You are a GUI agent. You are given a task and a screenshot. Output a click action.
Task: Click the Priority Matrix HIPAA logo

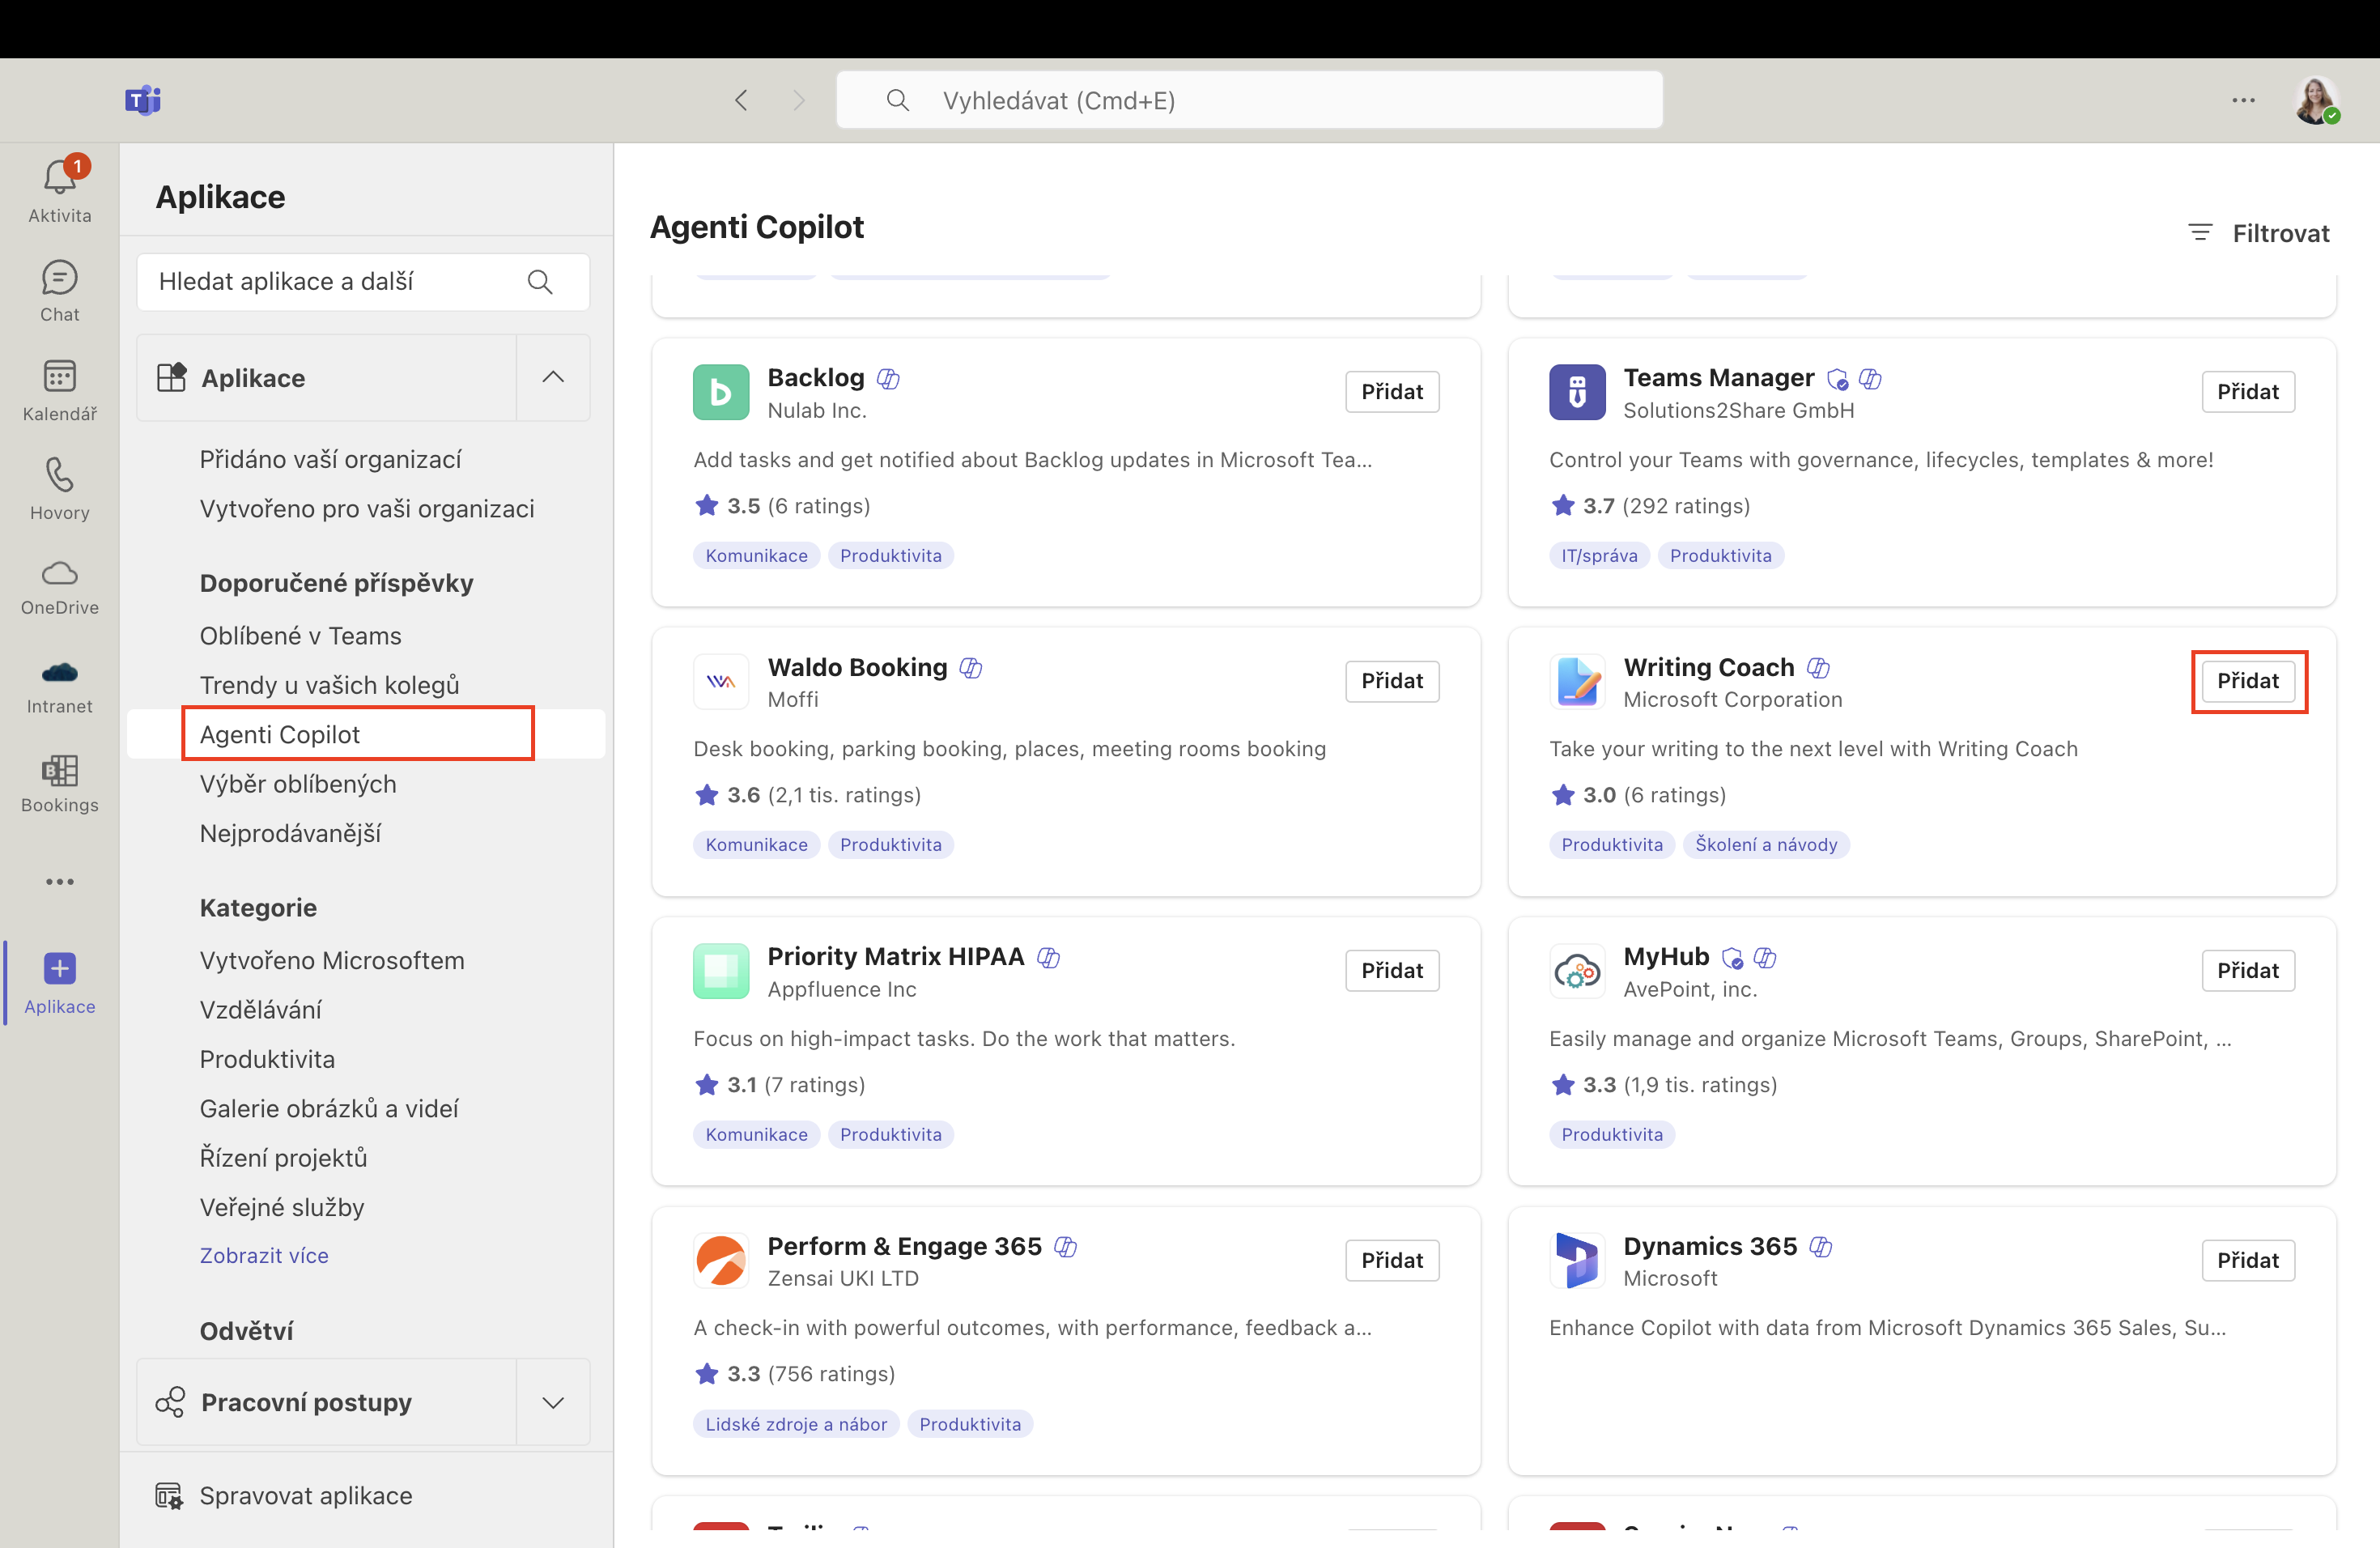(721, 971)
